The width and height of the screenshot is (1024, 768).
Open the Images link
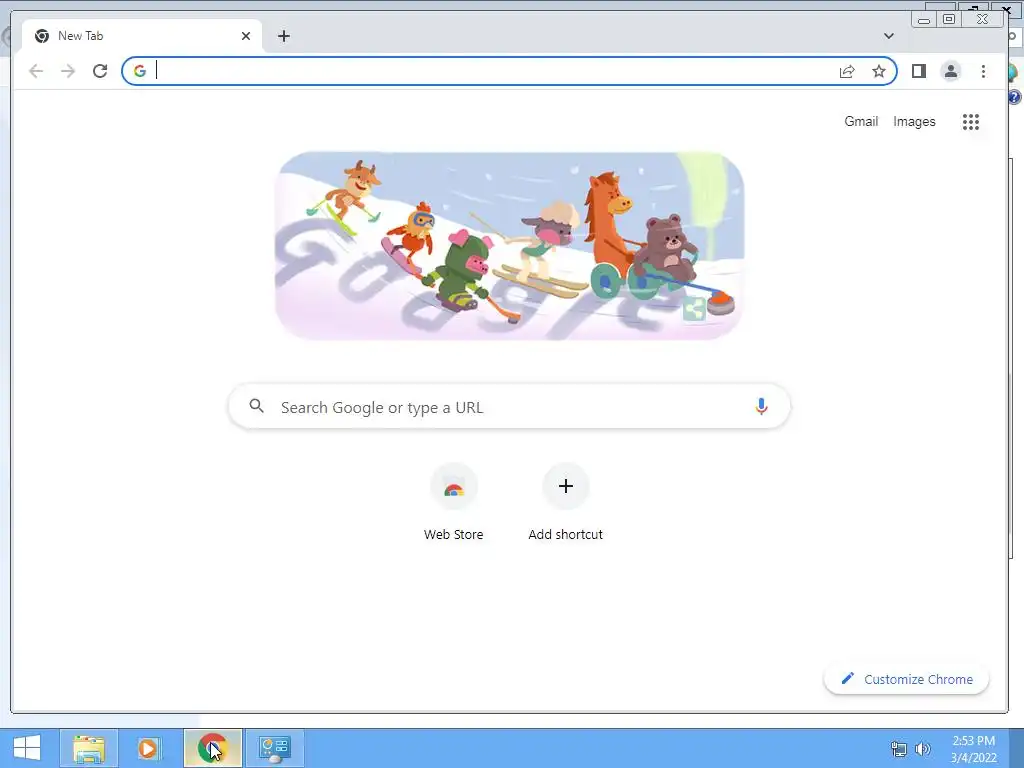pos(914,121)
